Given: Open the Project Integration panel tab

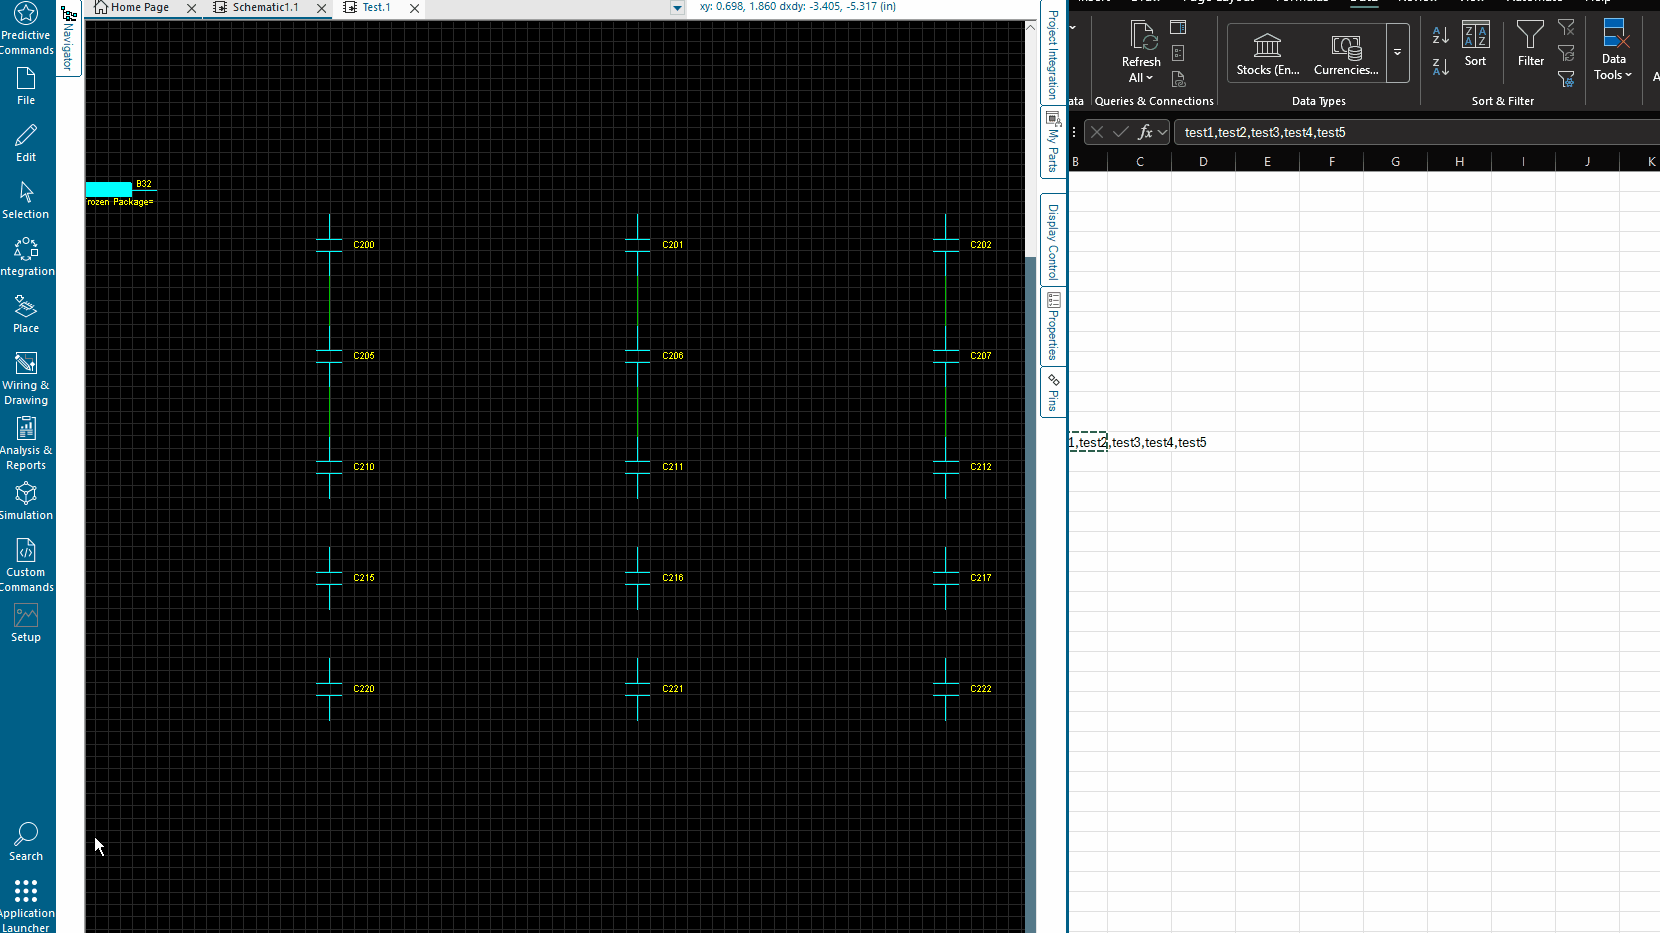Looking at the screenshot, I should click(1053, 52).
